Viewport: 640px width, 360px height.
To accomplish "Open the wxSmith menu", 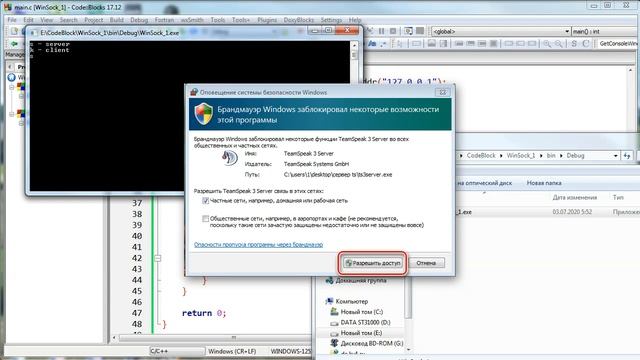I will point(192,20).
